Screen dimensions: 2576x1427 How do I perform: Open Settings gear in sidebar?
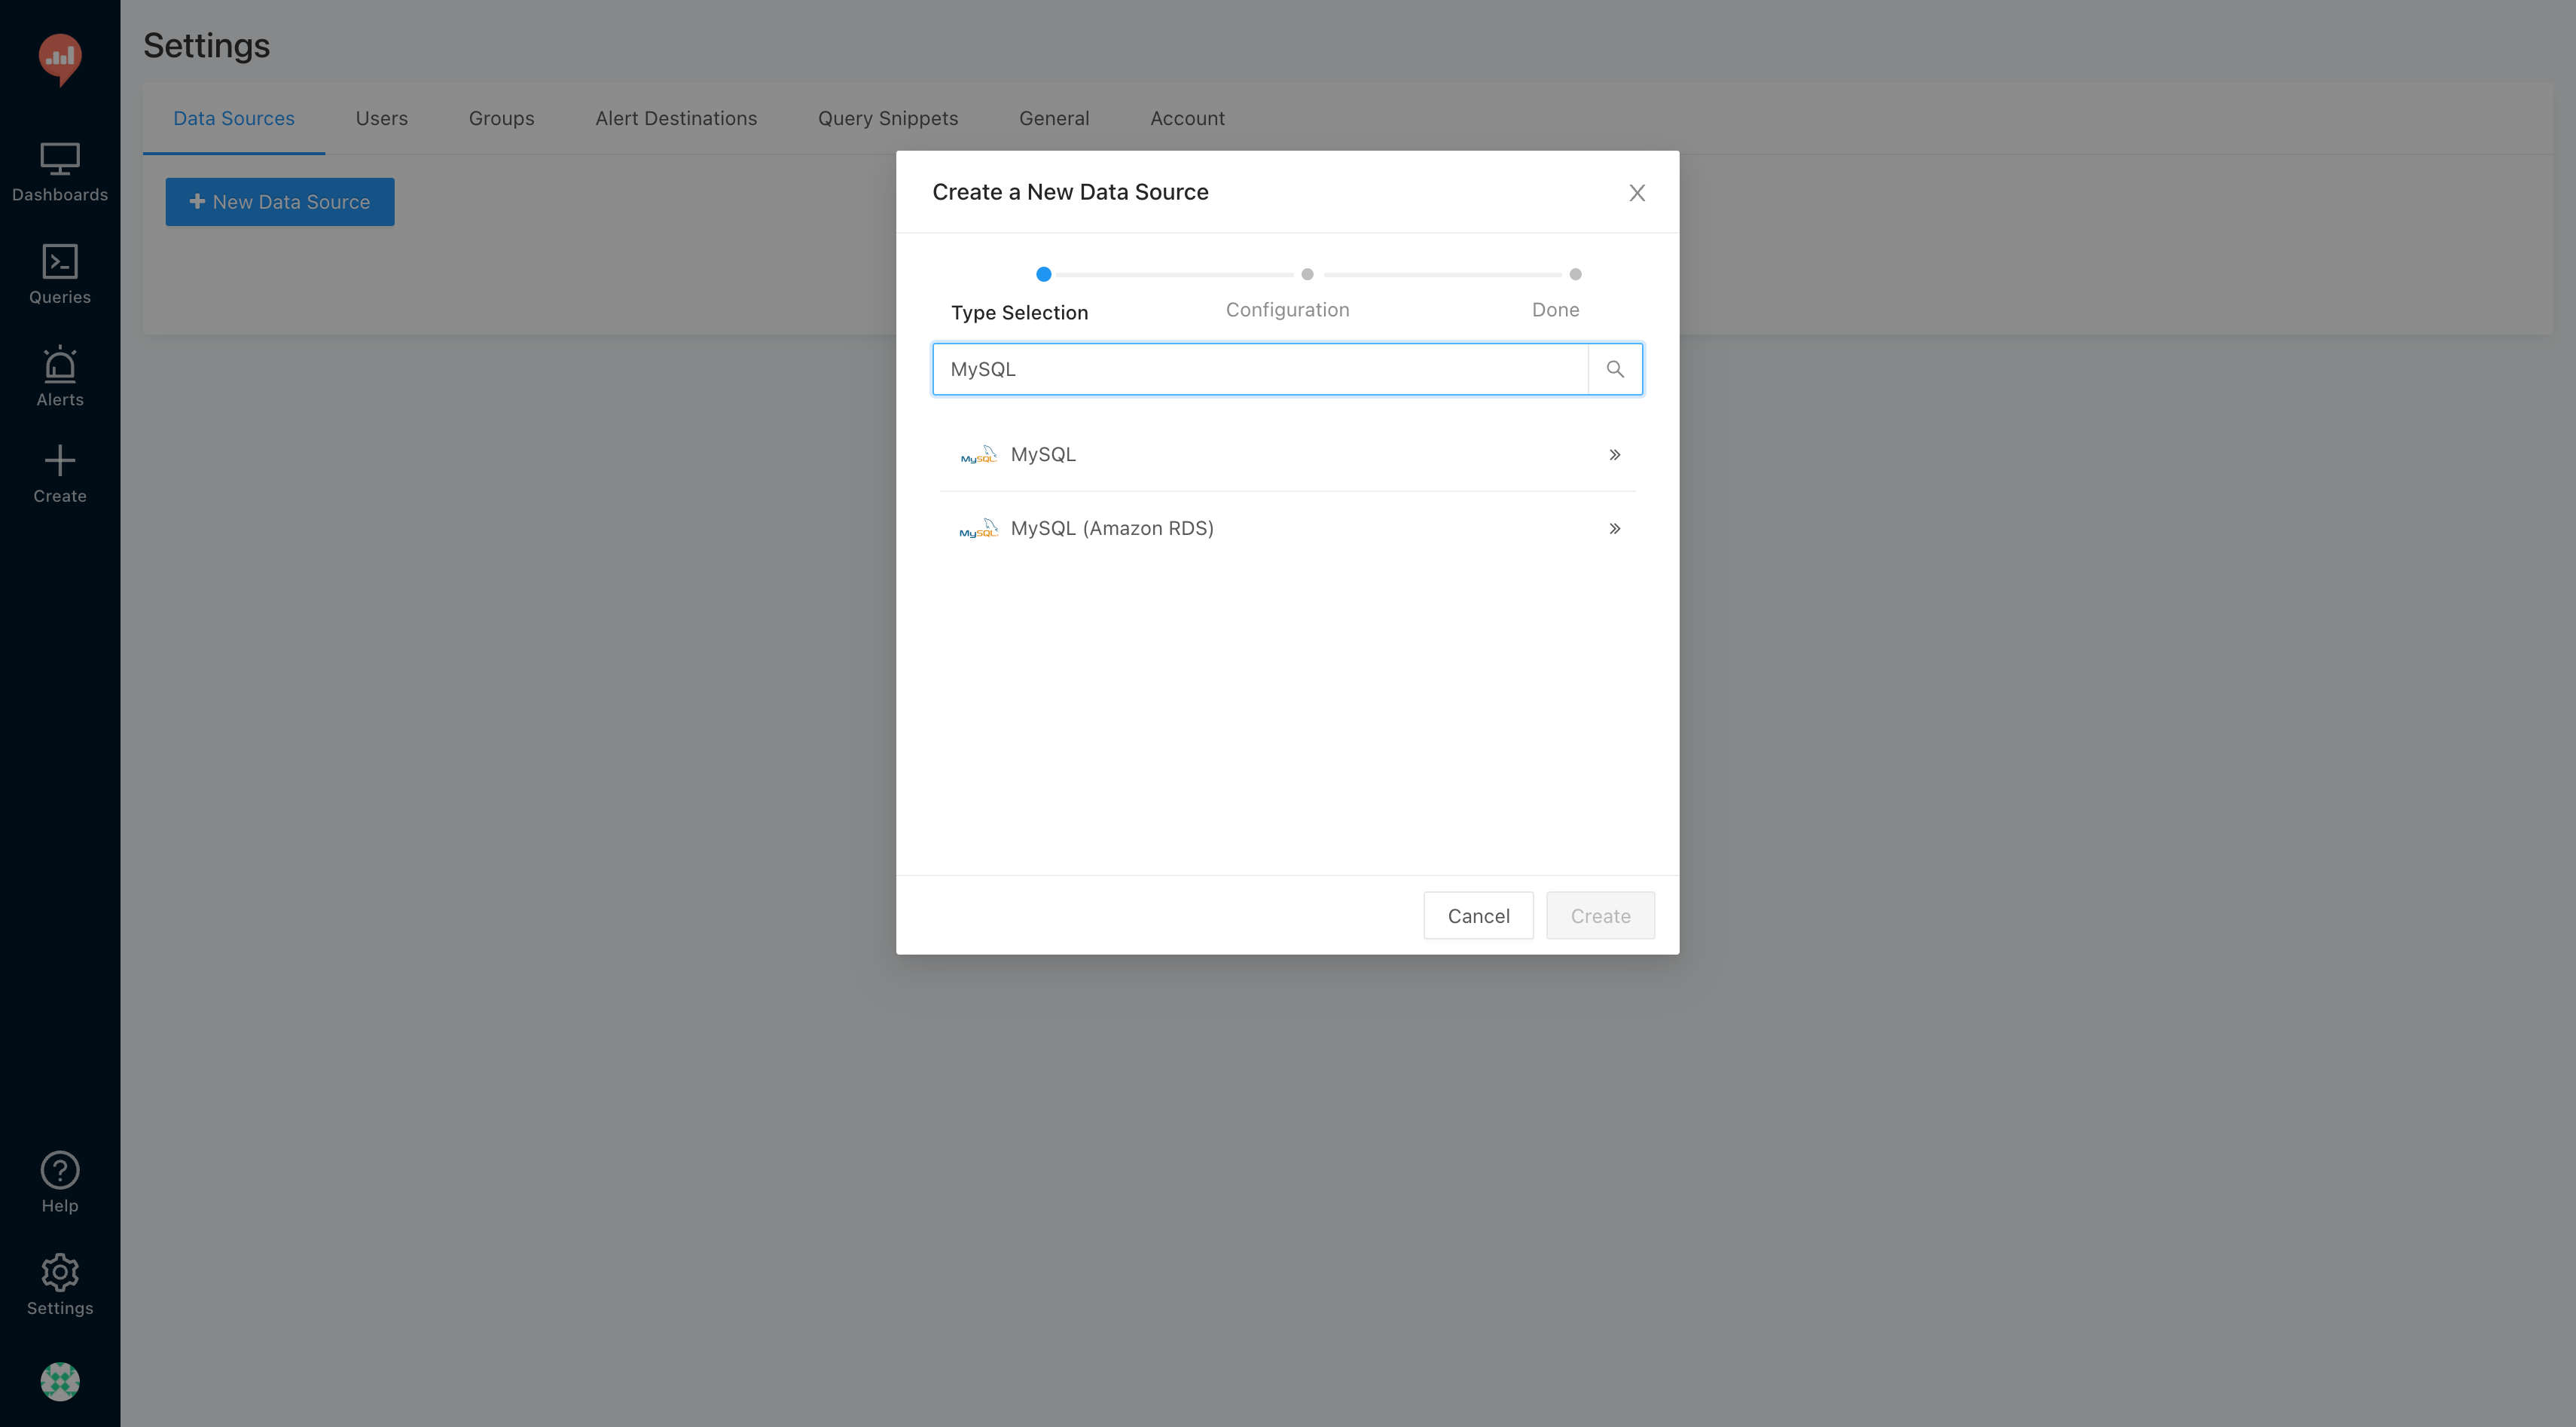click(60, 1285)
